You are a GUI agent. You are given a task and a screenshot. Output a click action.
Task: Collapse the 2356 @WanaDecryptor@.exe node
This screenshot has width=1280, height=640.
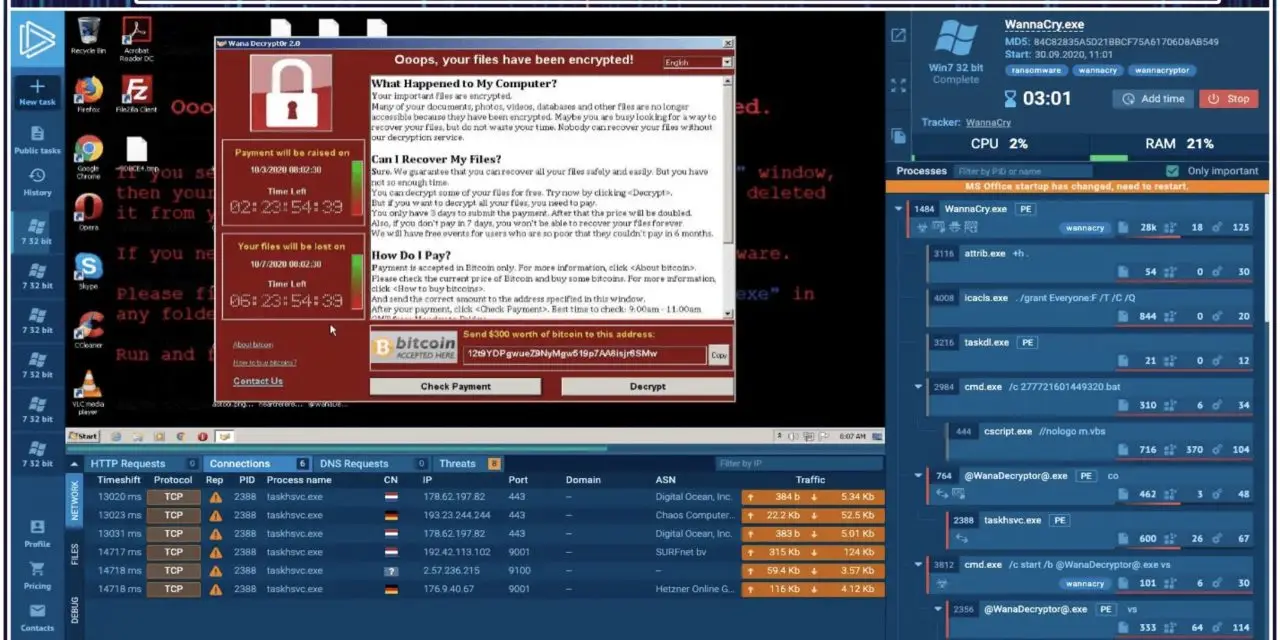click(x=938, y=609)
